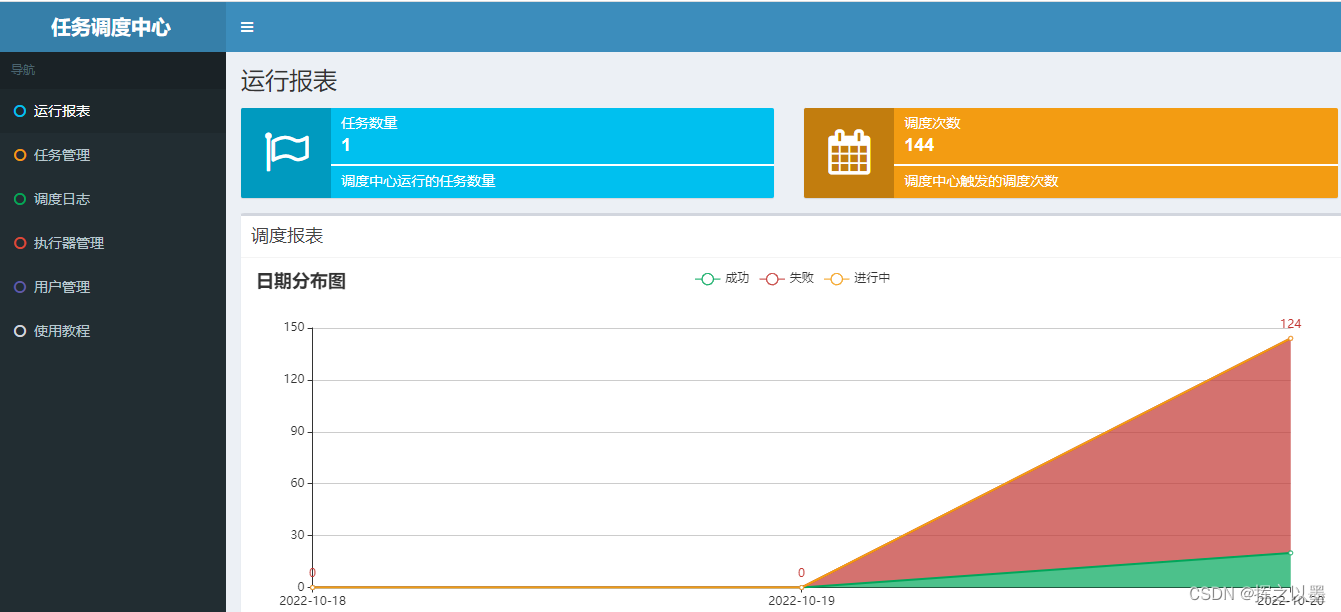Click the orange circle icon beside 任务管理

[x=20, y=155]
